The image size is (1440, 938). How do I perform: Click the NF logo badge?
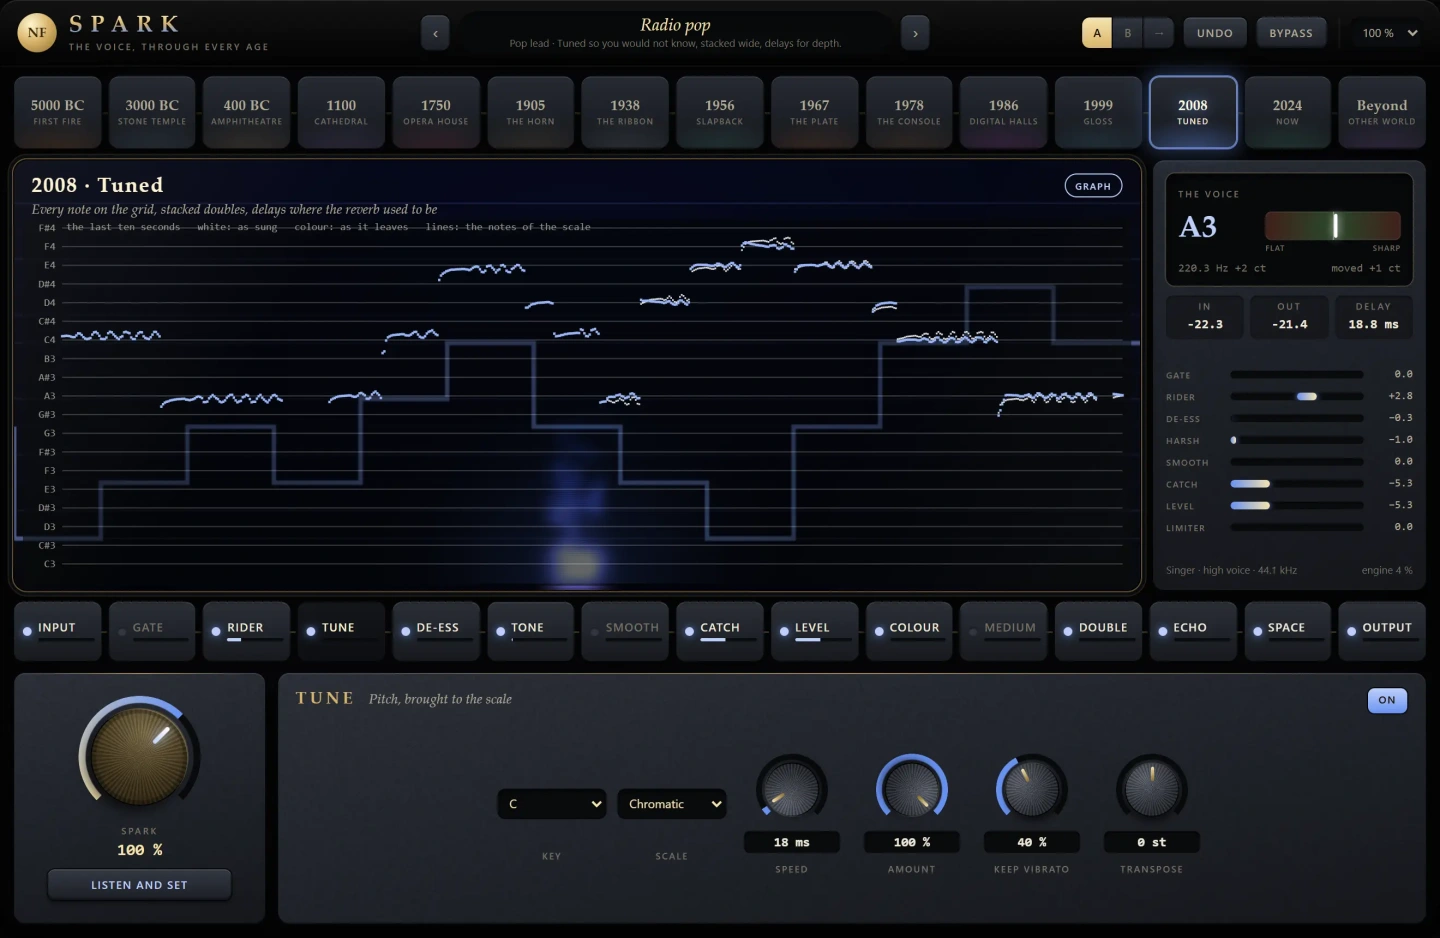(37, 32)
